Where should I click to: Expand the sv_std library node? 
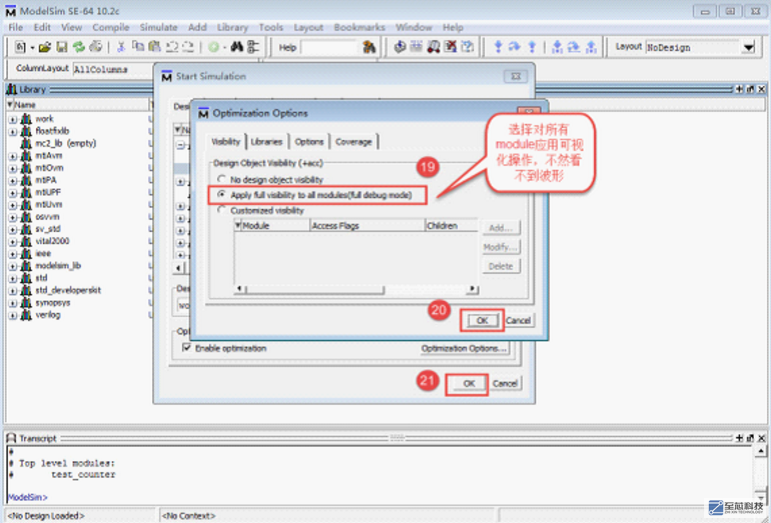click(x=13, y=229)
